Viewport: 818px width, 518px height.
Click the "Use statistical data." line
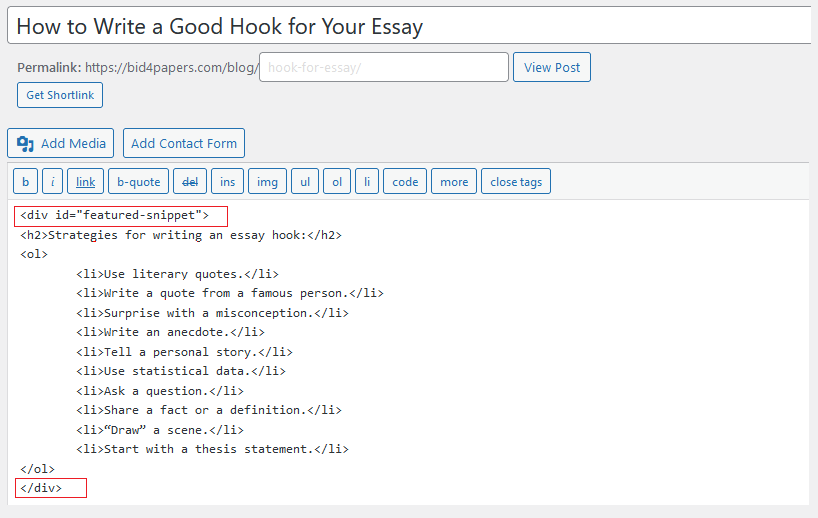tap(181, 371)
